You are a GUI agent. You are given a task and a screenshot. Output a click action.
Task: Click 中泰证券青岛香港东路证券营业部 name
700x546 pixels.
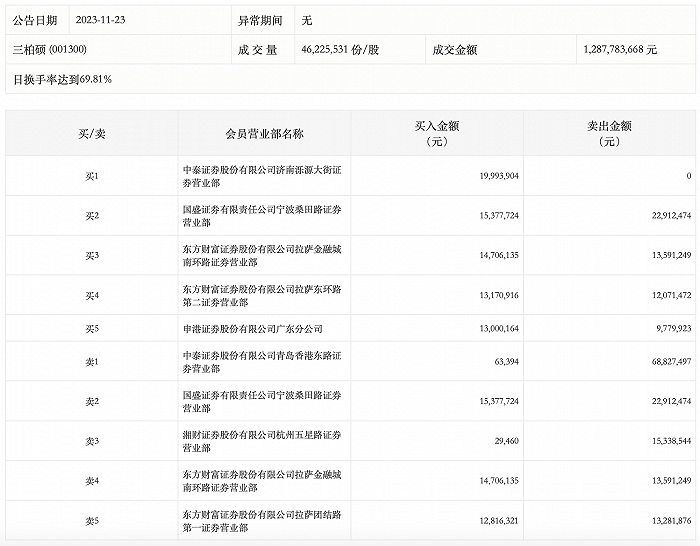click(262, 362)
